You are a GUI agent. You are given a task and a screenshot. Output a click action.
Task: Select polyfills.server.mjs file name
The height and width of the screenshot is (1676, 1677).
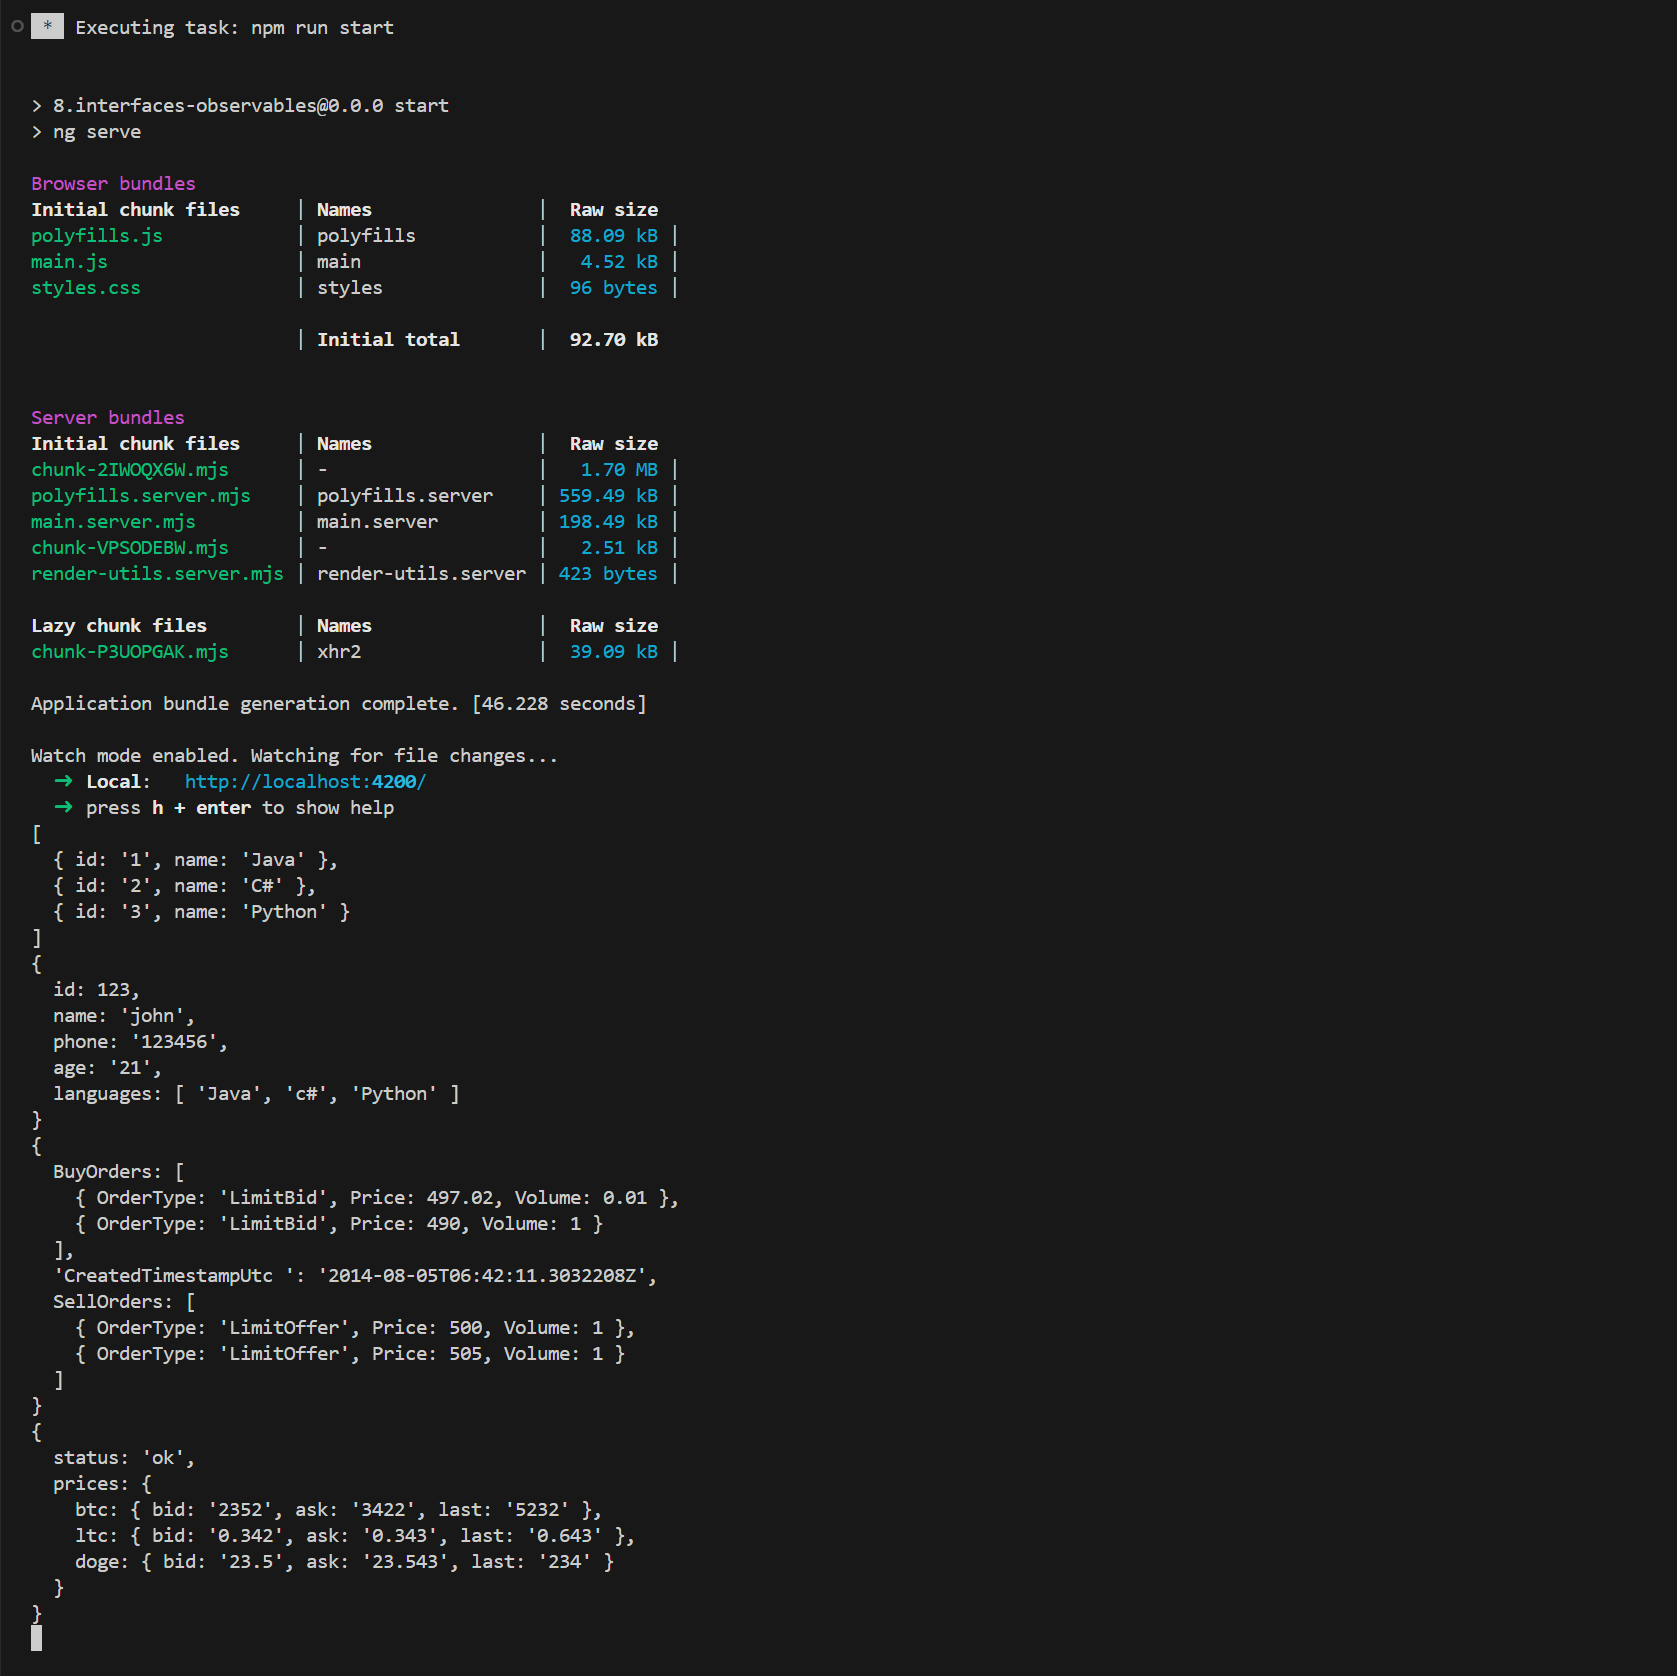click(x=141, y=496)
